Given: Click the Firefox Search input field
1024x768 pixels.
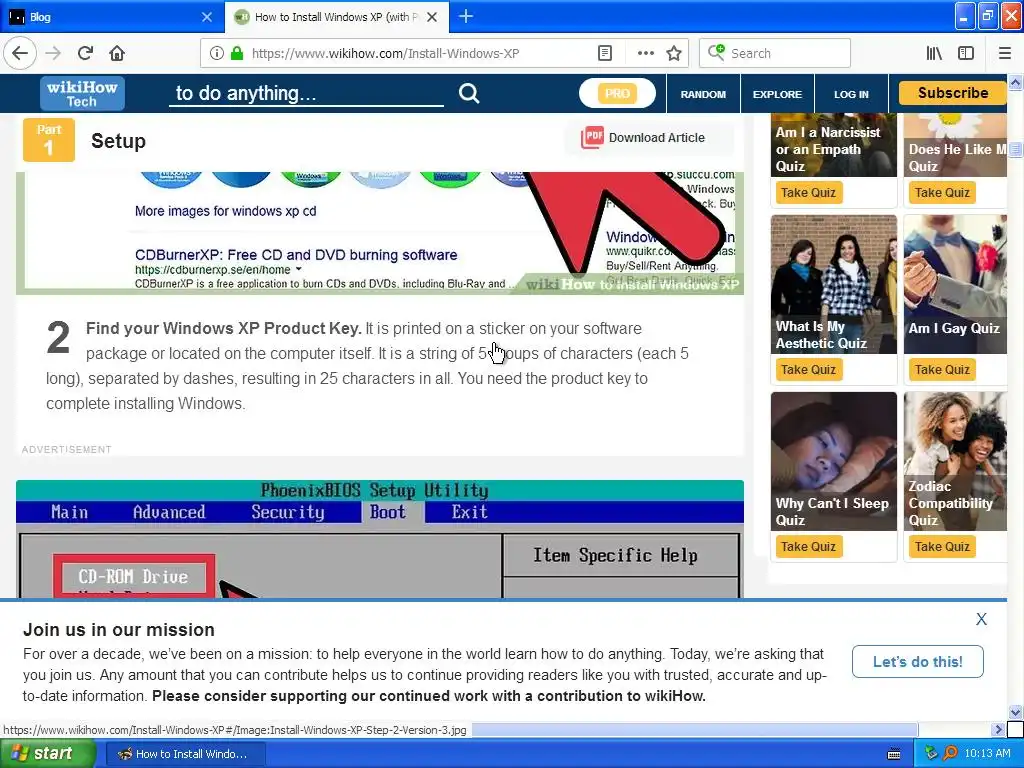Looking at the screenshot, I should pyautogui.click(x=775, y=54).
